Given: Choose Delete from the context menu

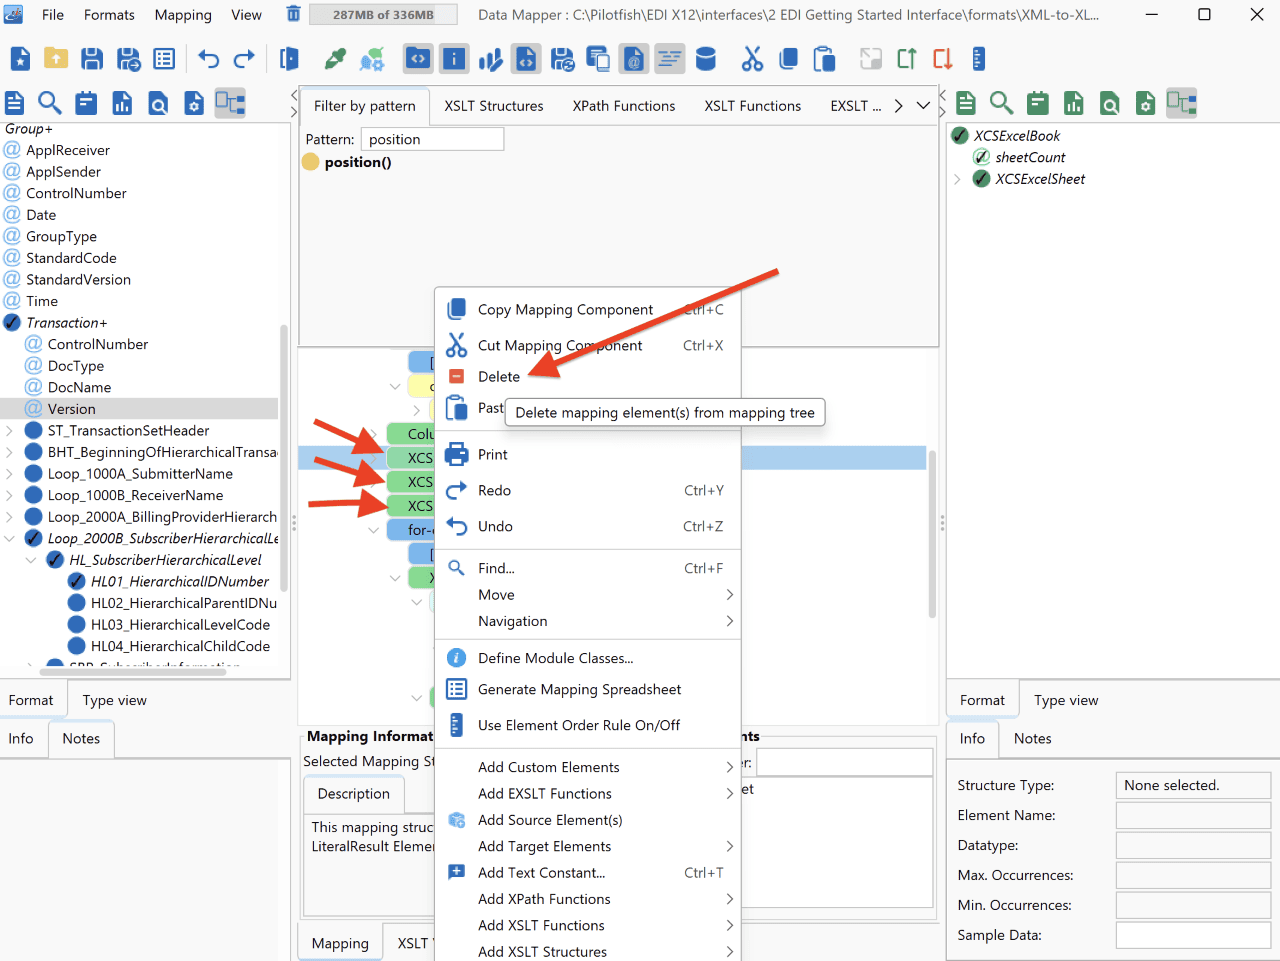Looking at the screenshot, I should pyautogui.click(x=499, y=377).
